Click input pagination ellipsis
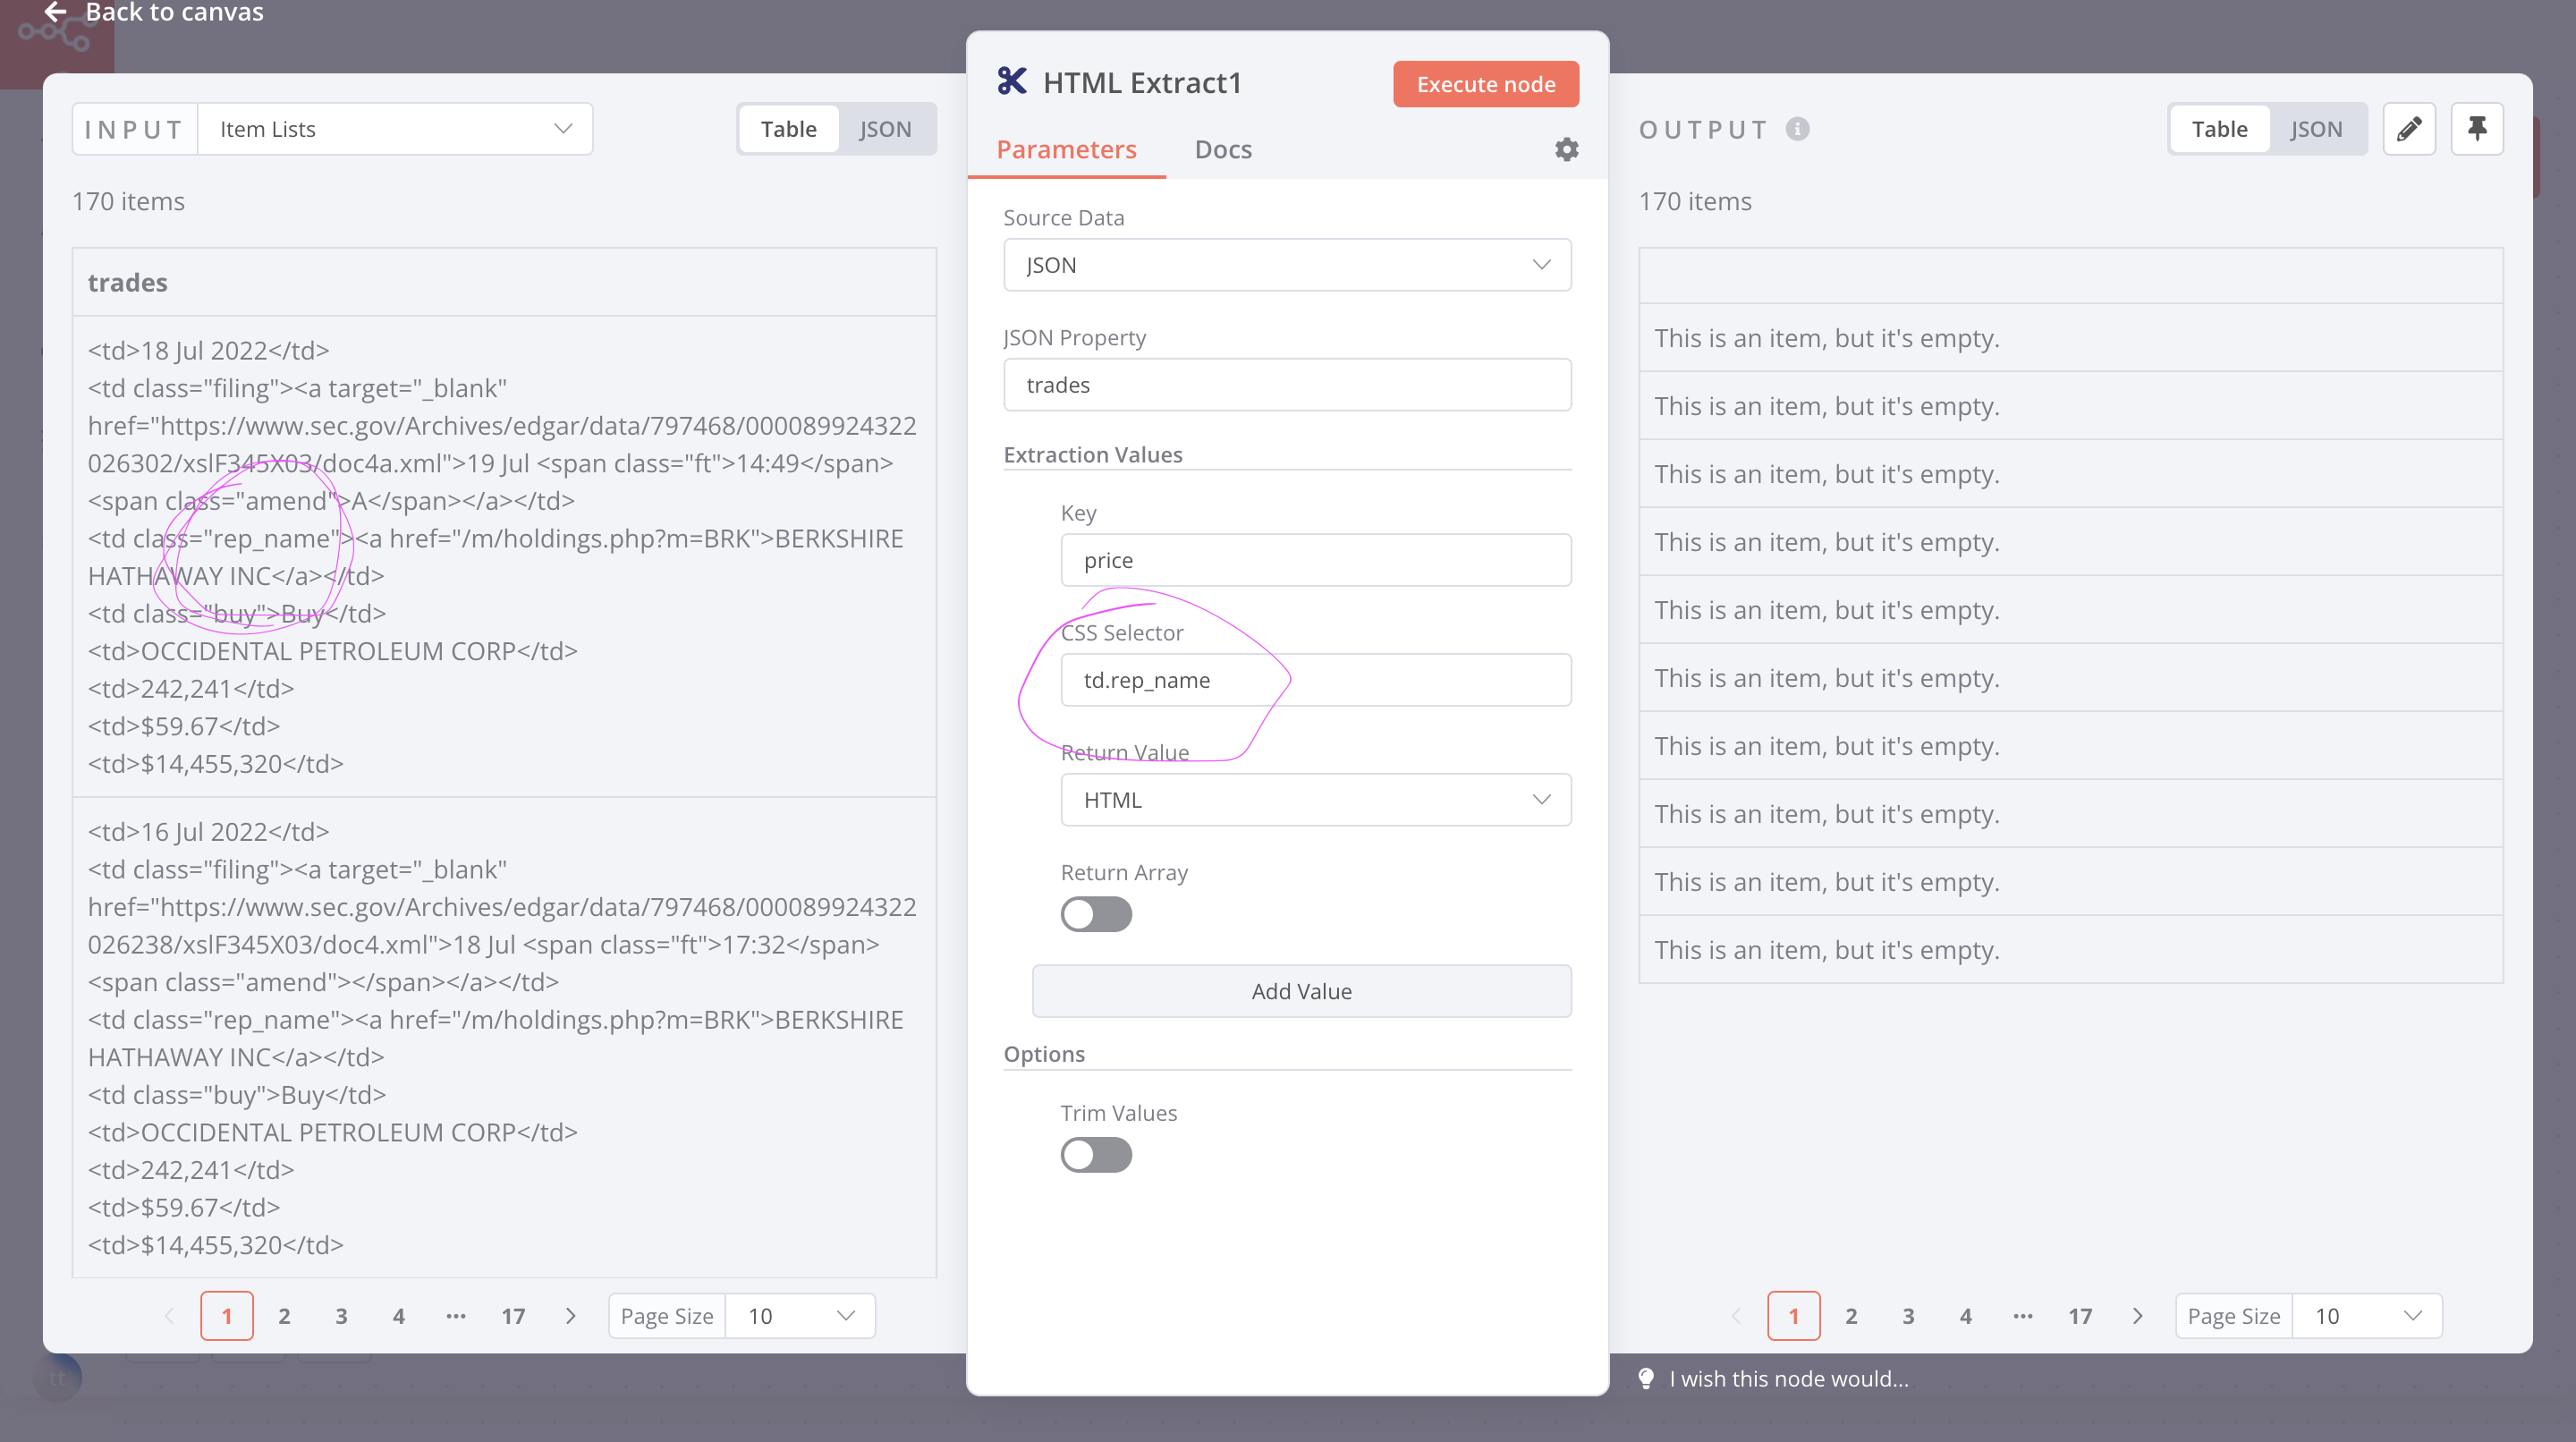 coord(456,1316)
